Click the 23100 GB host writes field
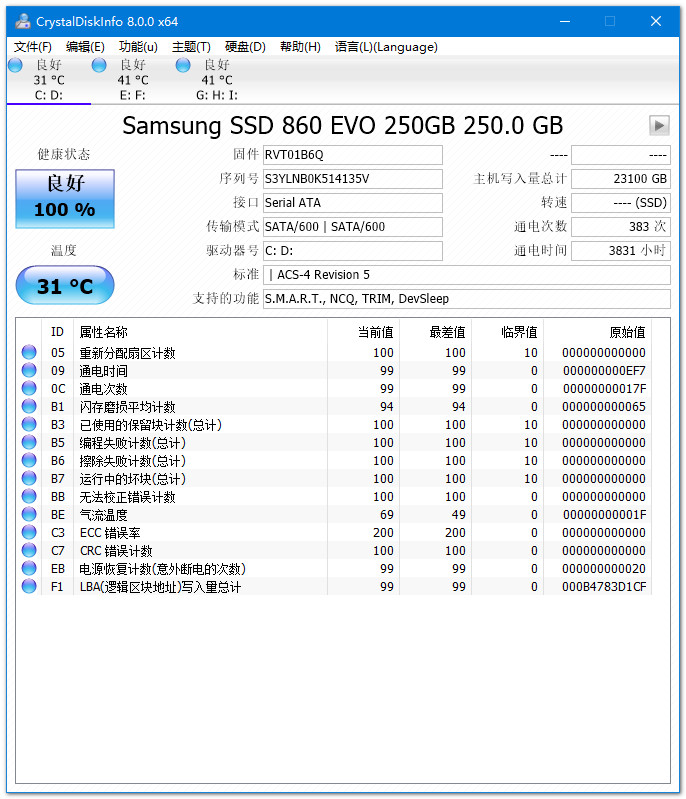 pos(621,179)
